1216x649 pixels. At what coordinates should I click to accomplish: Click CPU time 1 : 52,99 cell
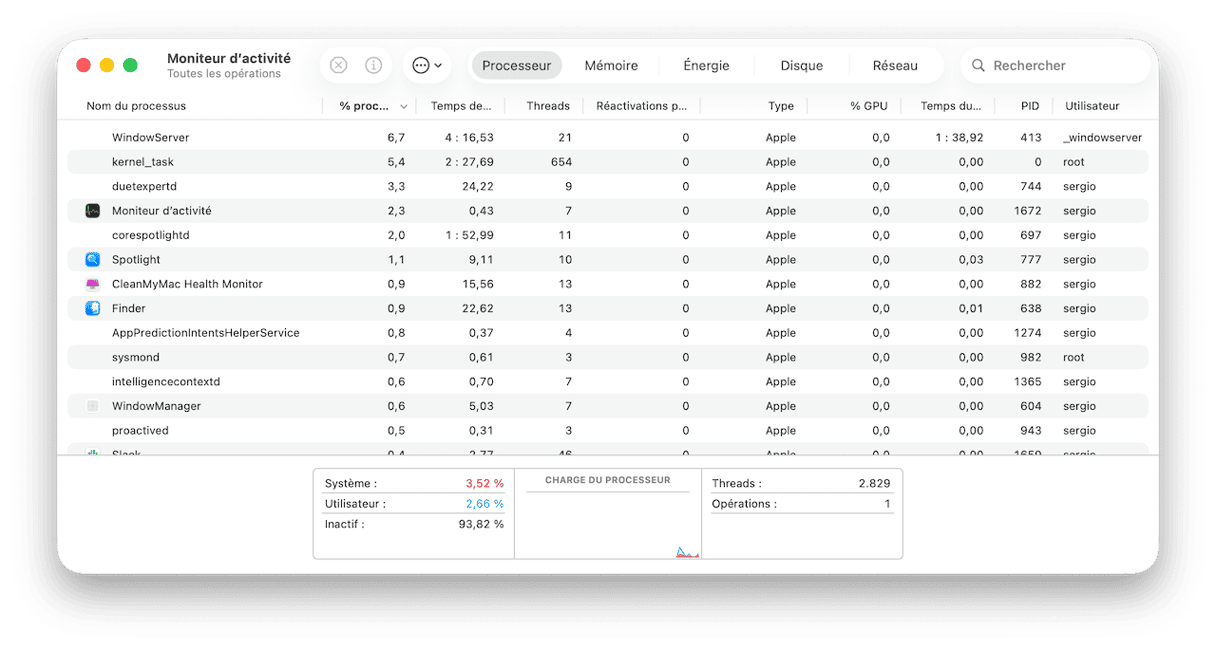coord(469,235)
